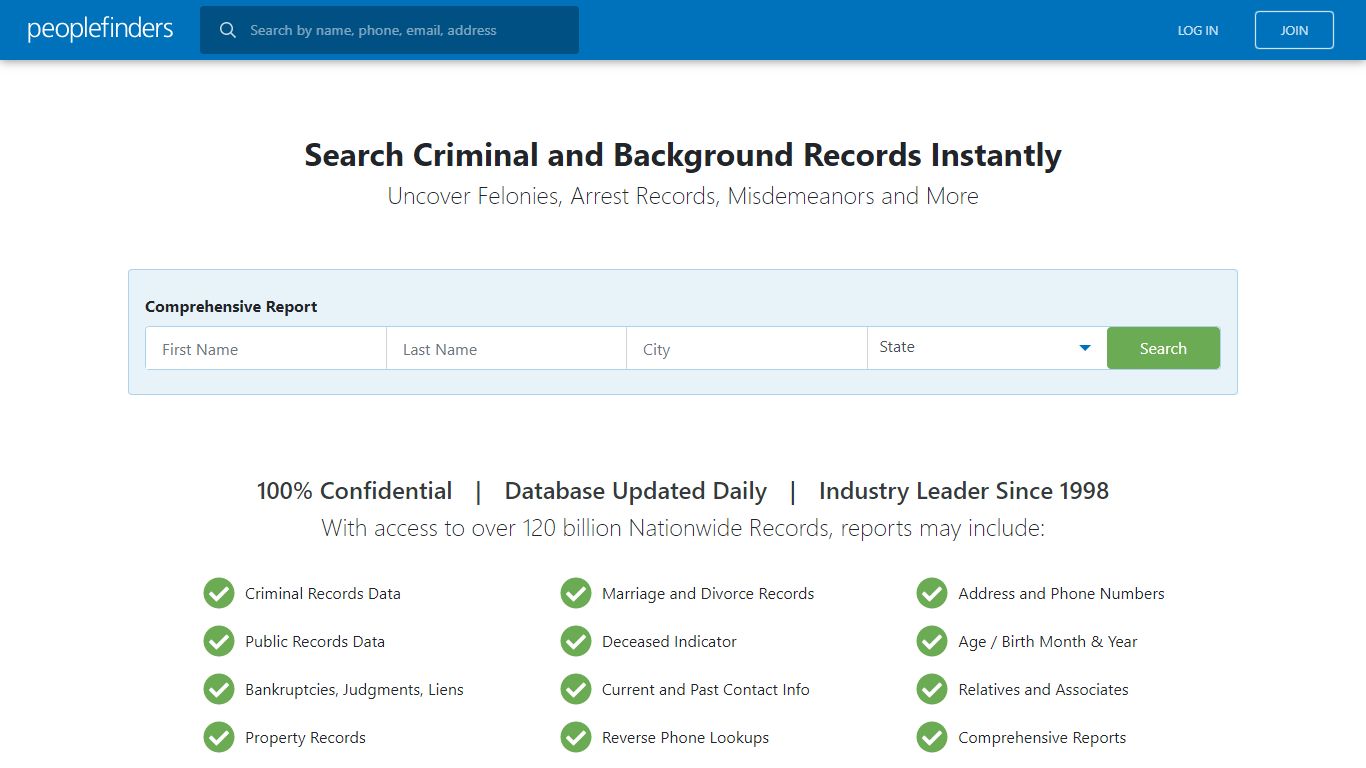1366x768 pixels.
Task: Click the checkmark beside Comprehensive Reports
Action: coord(932,737)
